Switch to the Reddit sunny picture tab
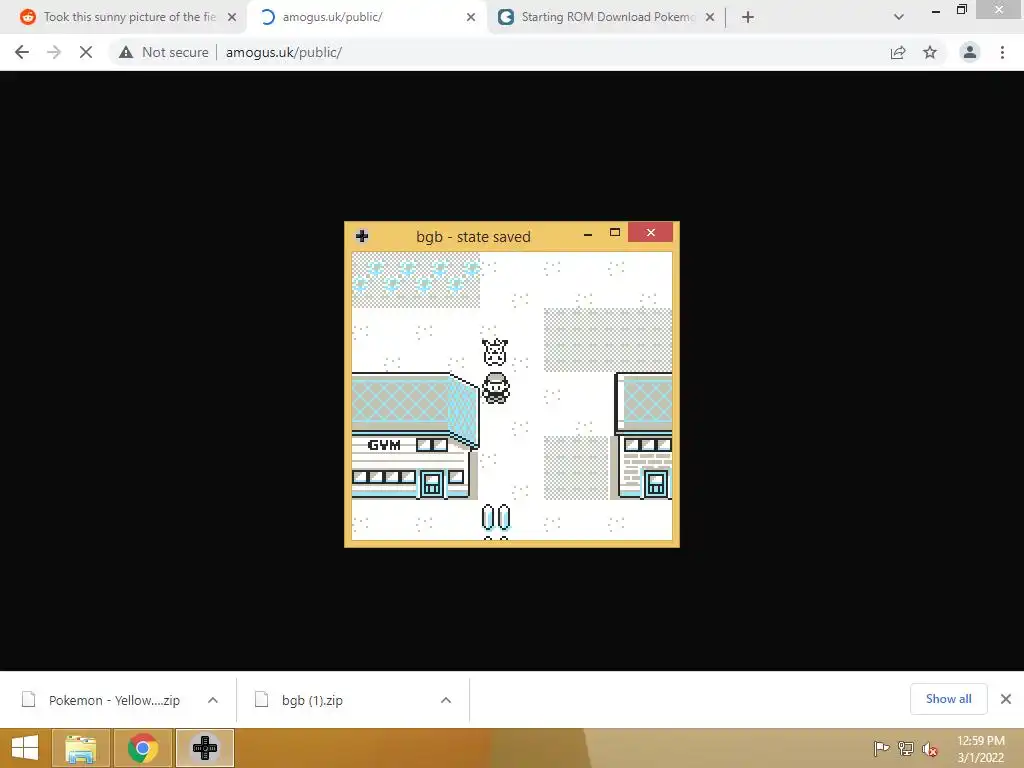Screen dimensions: 1024x768 point(129,17)
